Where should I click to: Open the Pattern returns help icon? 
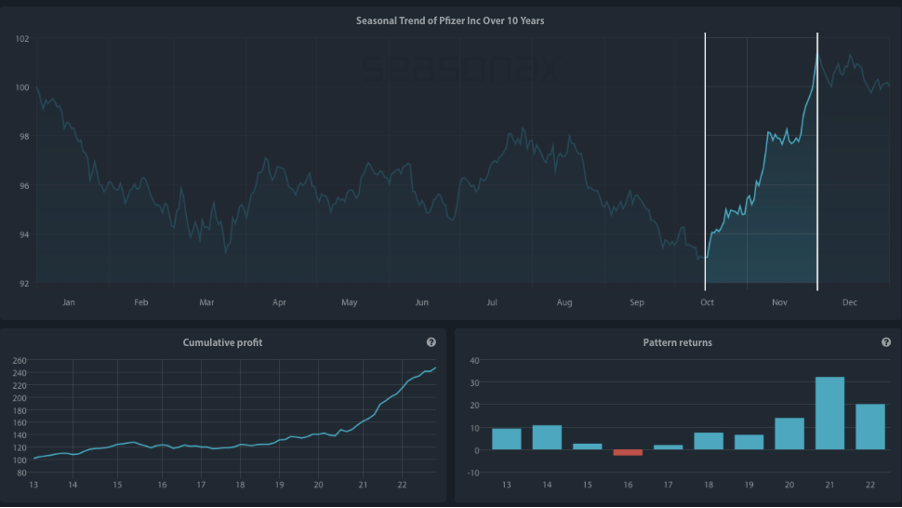(x=886, y=342)
